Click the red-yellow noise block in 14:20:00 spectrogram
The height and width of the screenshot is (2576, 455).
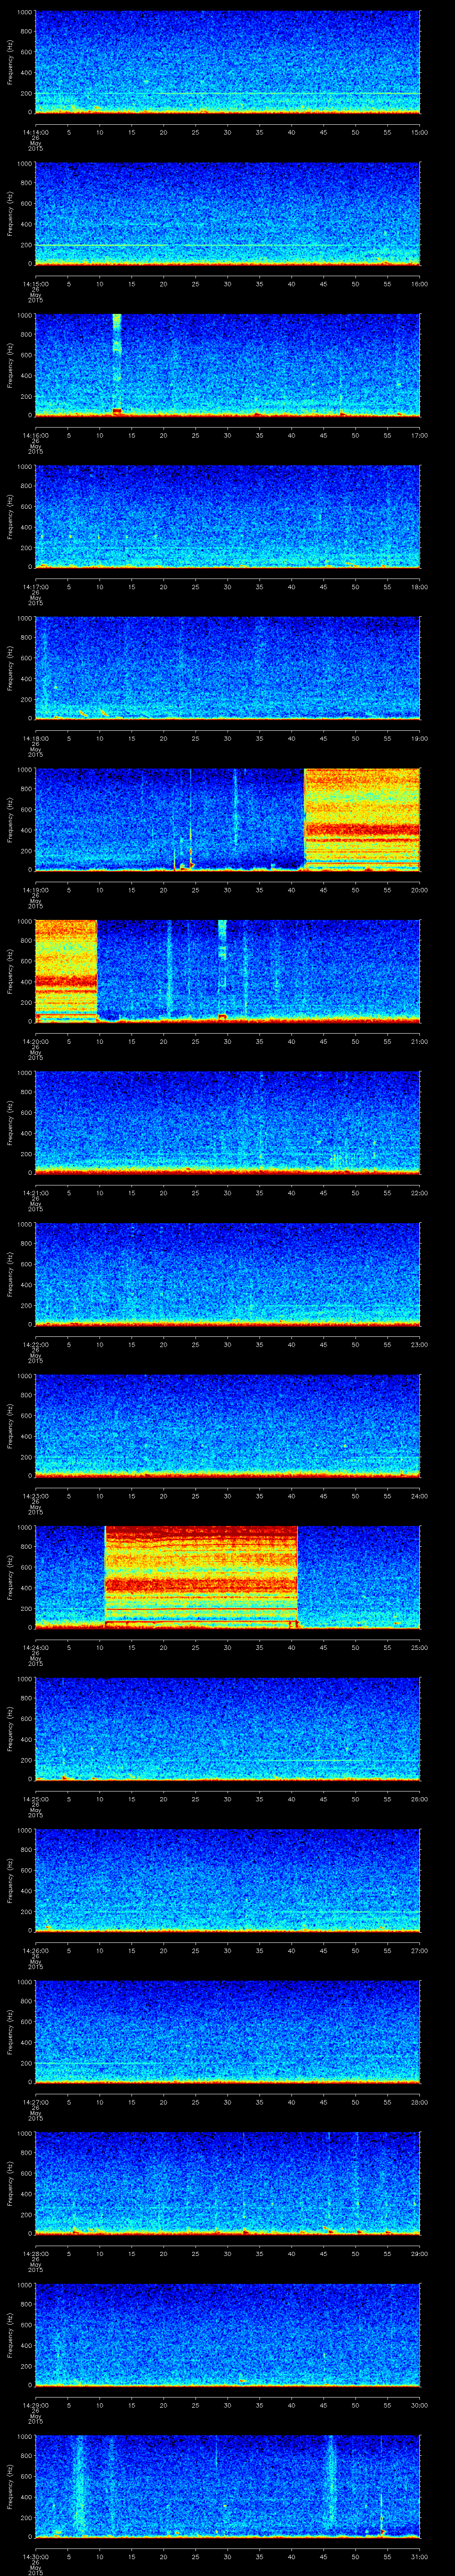(66, 970)
